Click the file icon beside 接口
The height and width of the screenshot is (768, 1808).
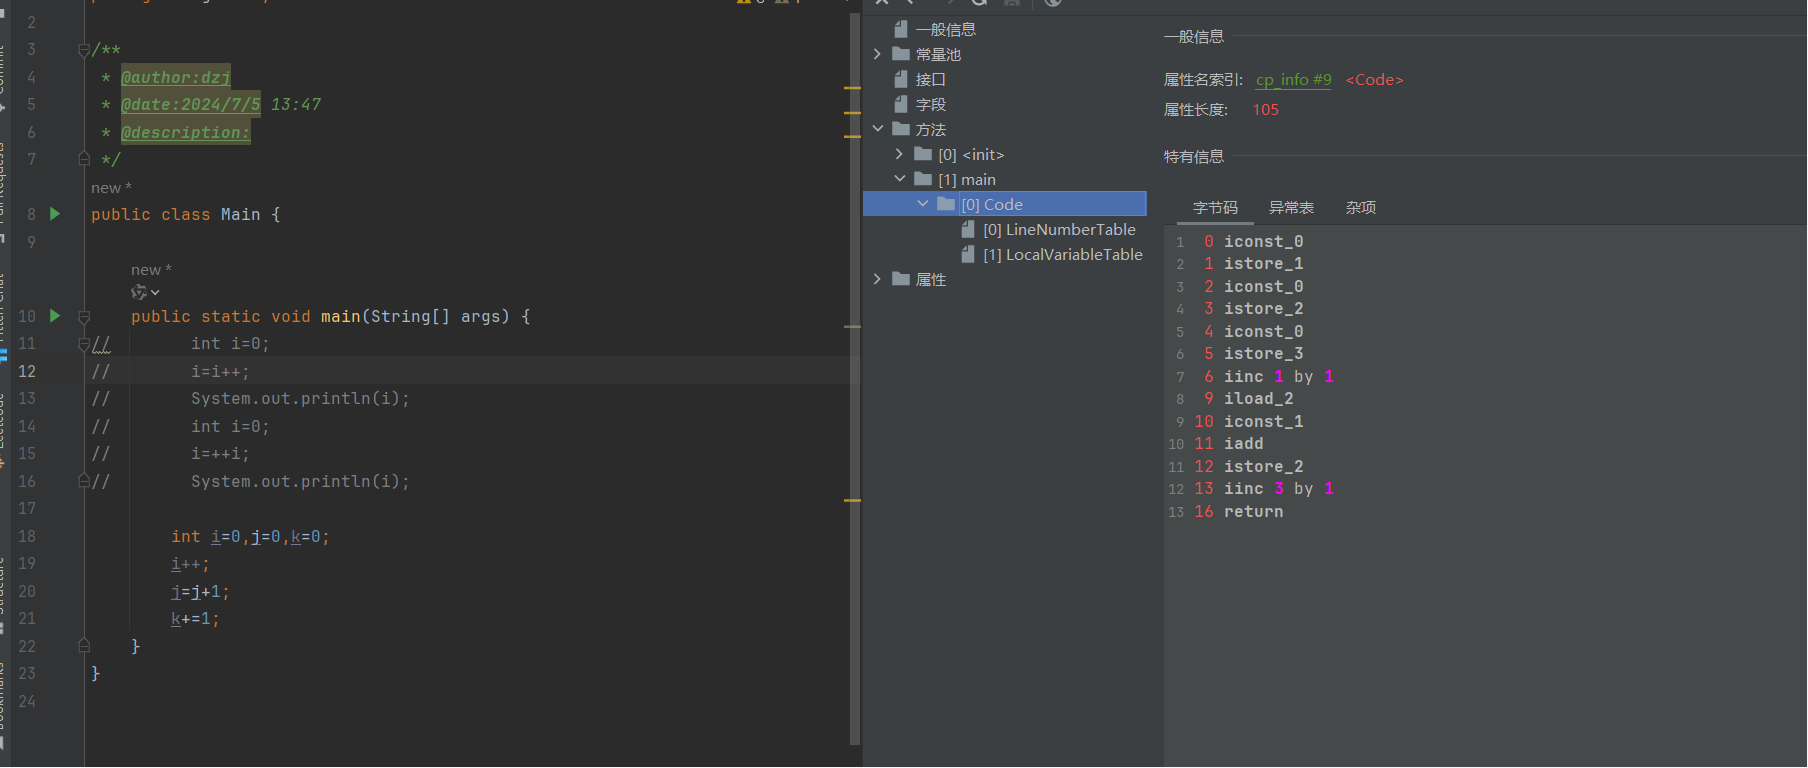(901, 79)
